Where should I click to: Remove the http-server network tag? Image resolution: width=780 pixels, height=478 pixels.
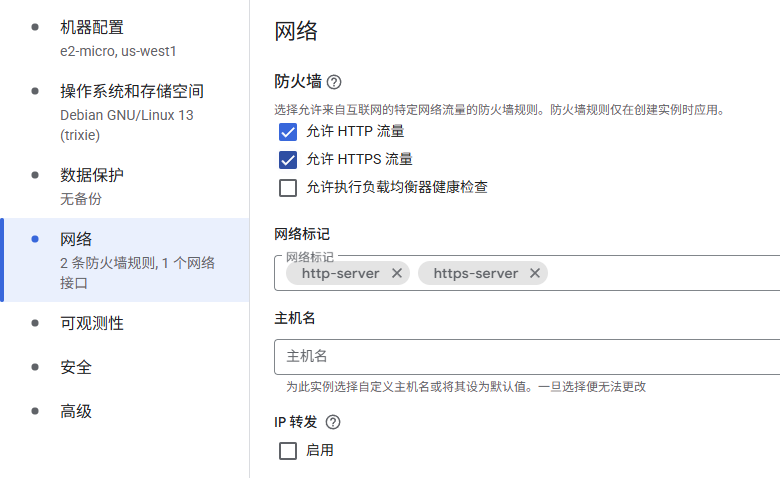click(397, 273)
